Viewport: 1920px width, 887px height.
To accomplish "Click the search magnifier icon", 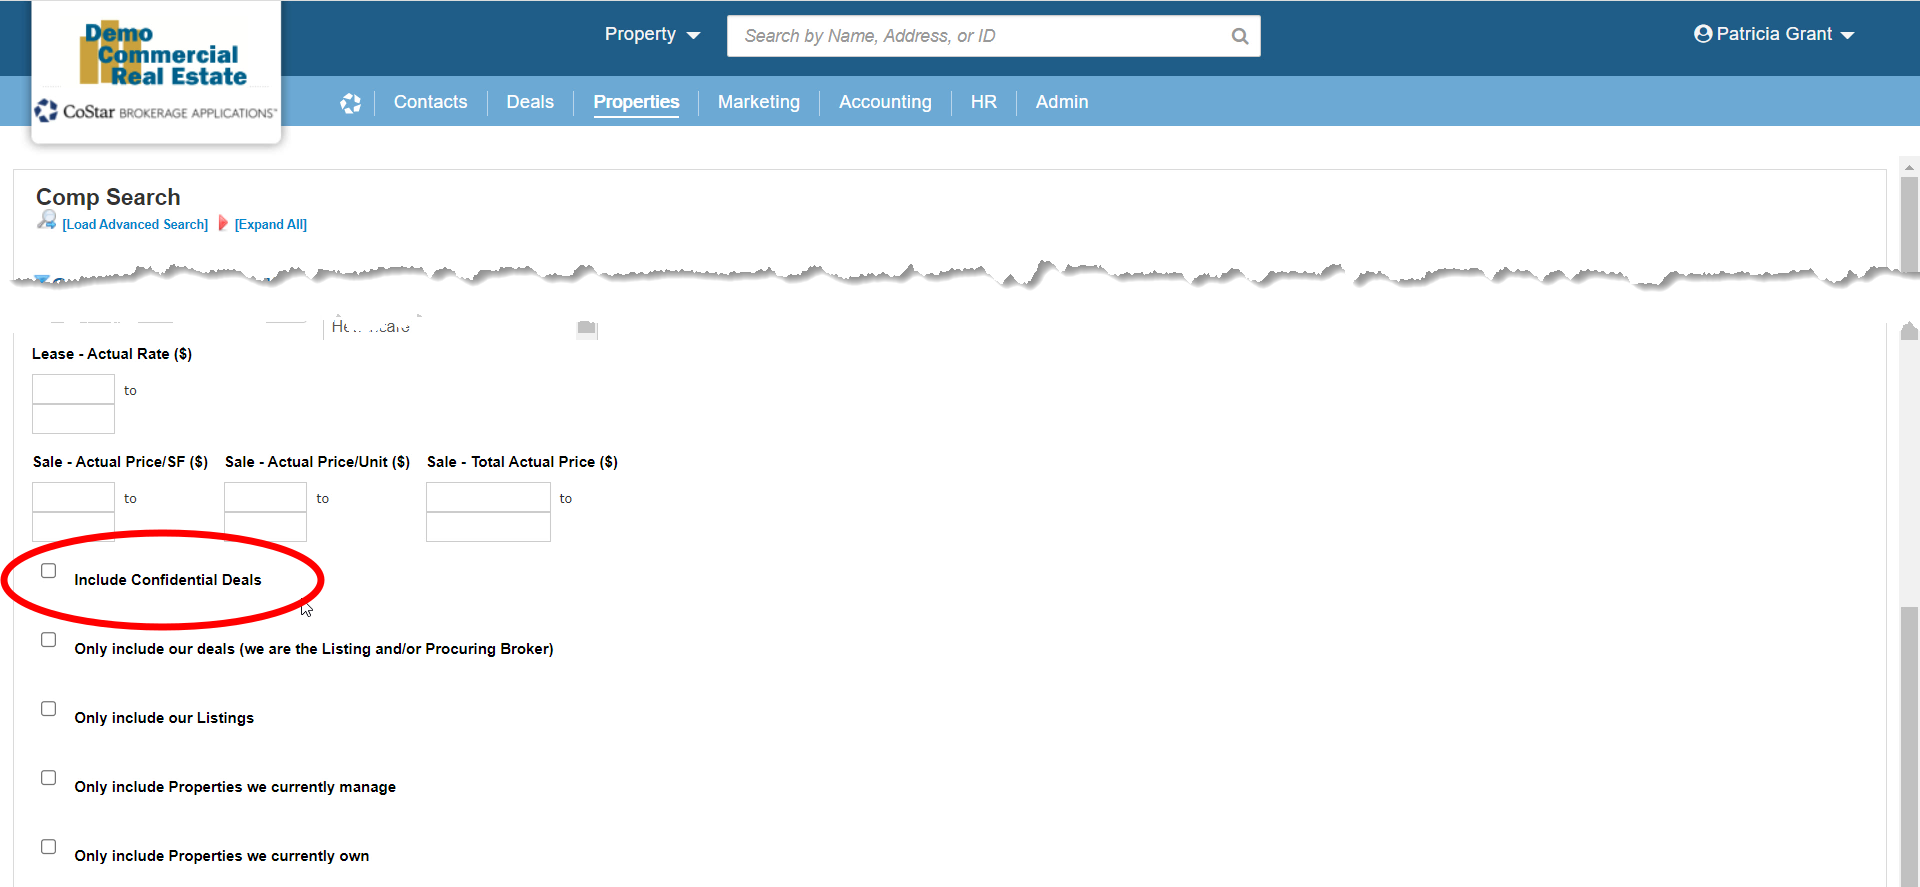I will click(1239, 36).
